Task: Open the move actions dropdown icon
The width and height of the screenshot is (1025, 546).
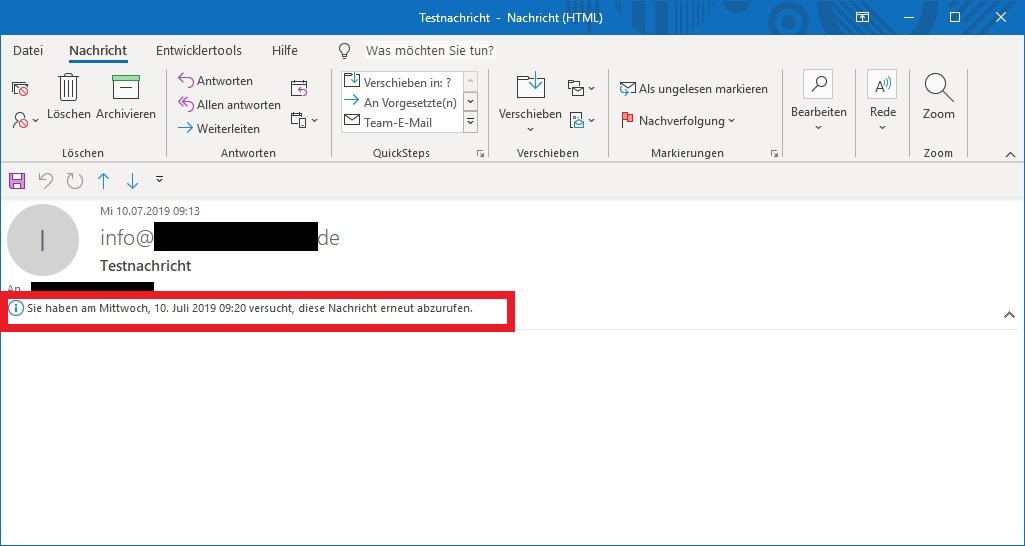Action: 581,120
